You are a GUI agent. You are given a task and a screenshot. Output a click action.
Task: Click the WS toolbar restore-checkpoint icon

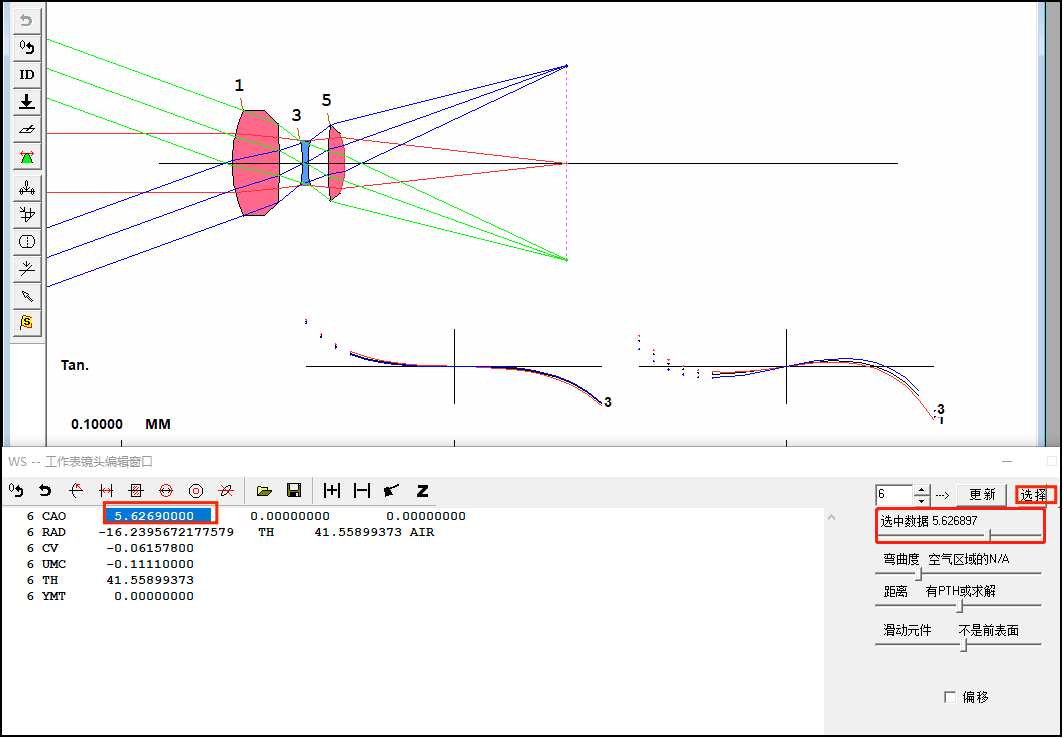16,490
